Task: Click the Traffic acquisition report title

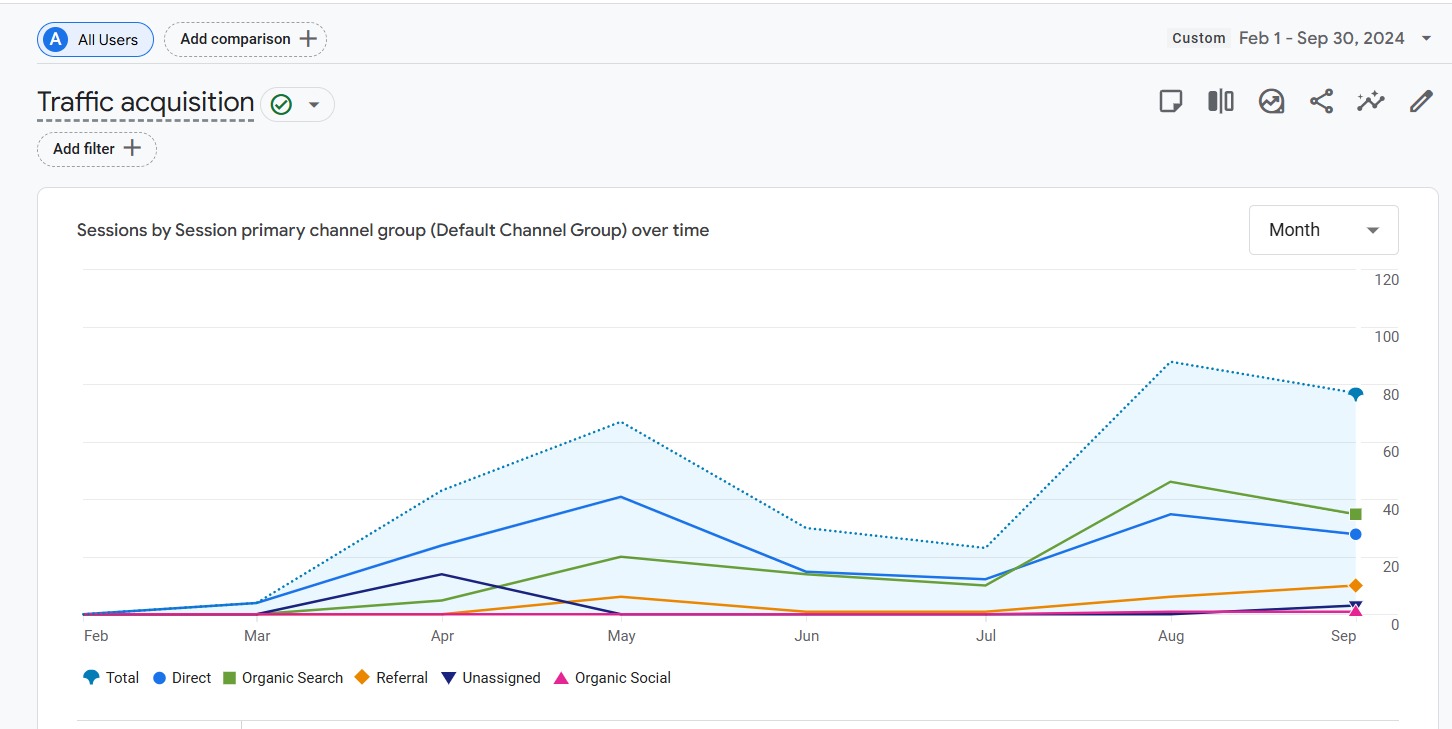Action: 146,102
